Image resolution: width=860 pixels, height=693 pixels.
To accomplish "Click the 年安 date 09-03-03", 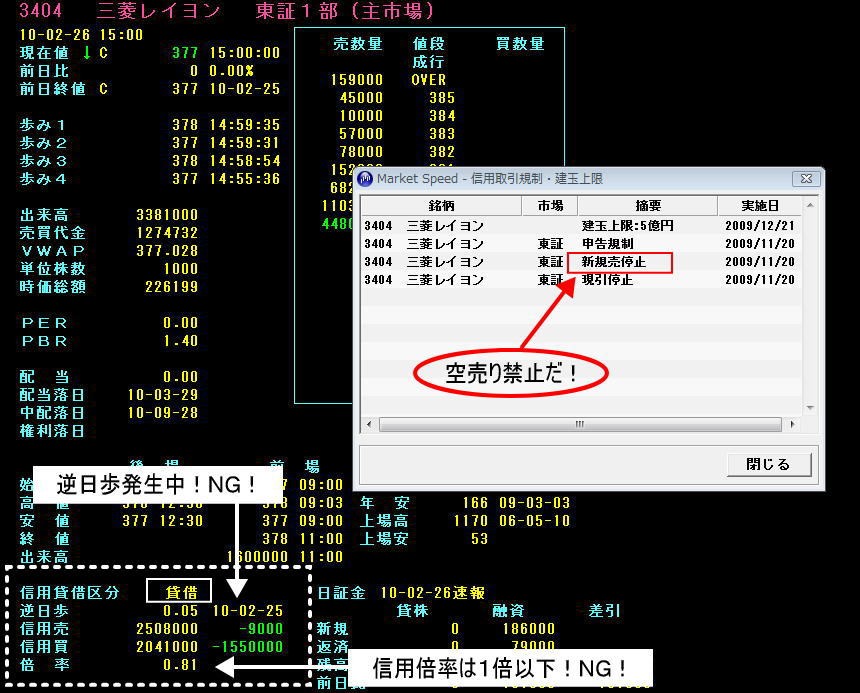I will [x=535, y=503].
